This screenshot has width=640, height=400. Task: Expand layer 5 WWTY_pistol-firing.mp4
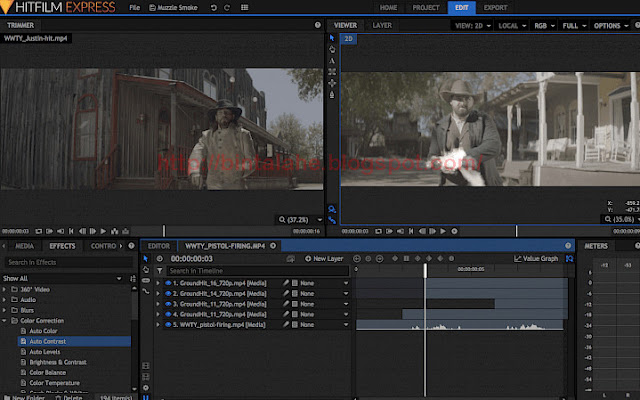pos(158,325)
